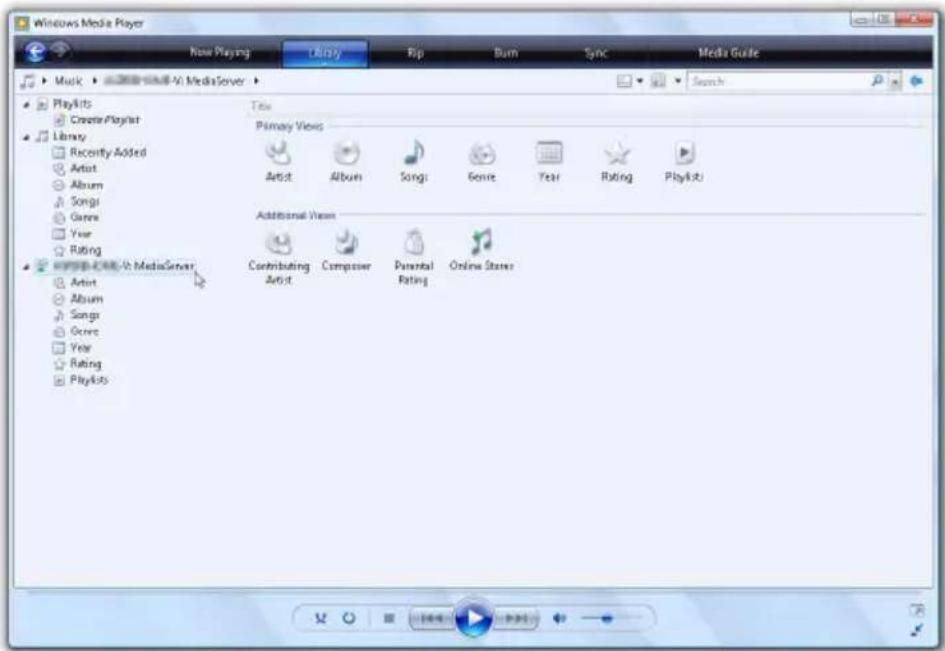Collapse the Playlists tree node
The height and width of the screenshot is (651, 945).
[x=27, y=105]
